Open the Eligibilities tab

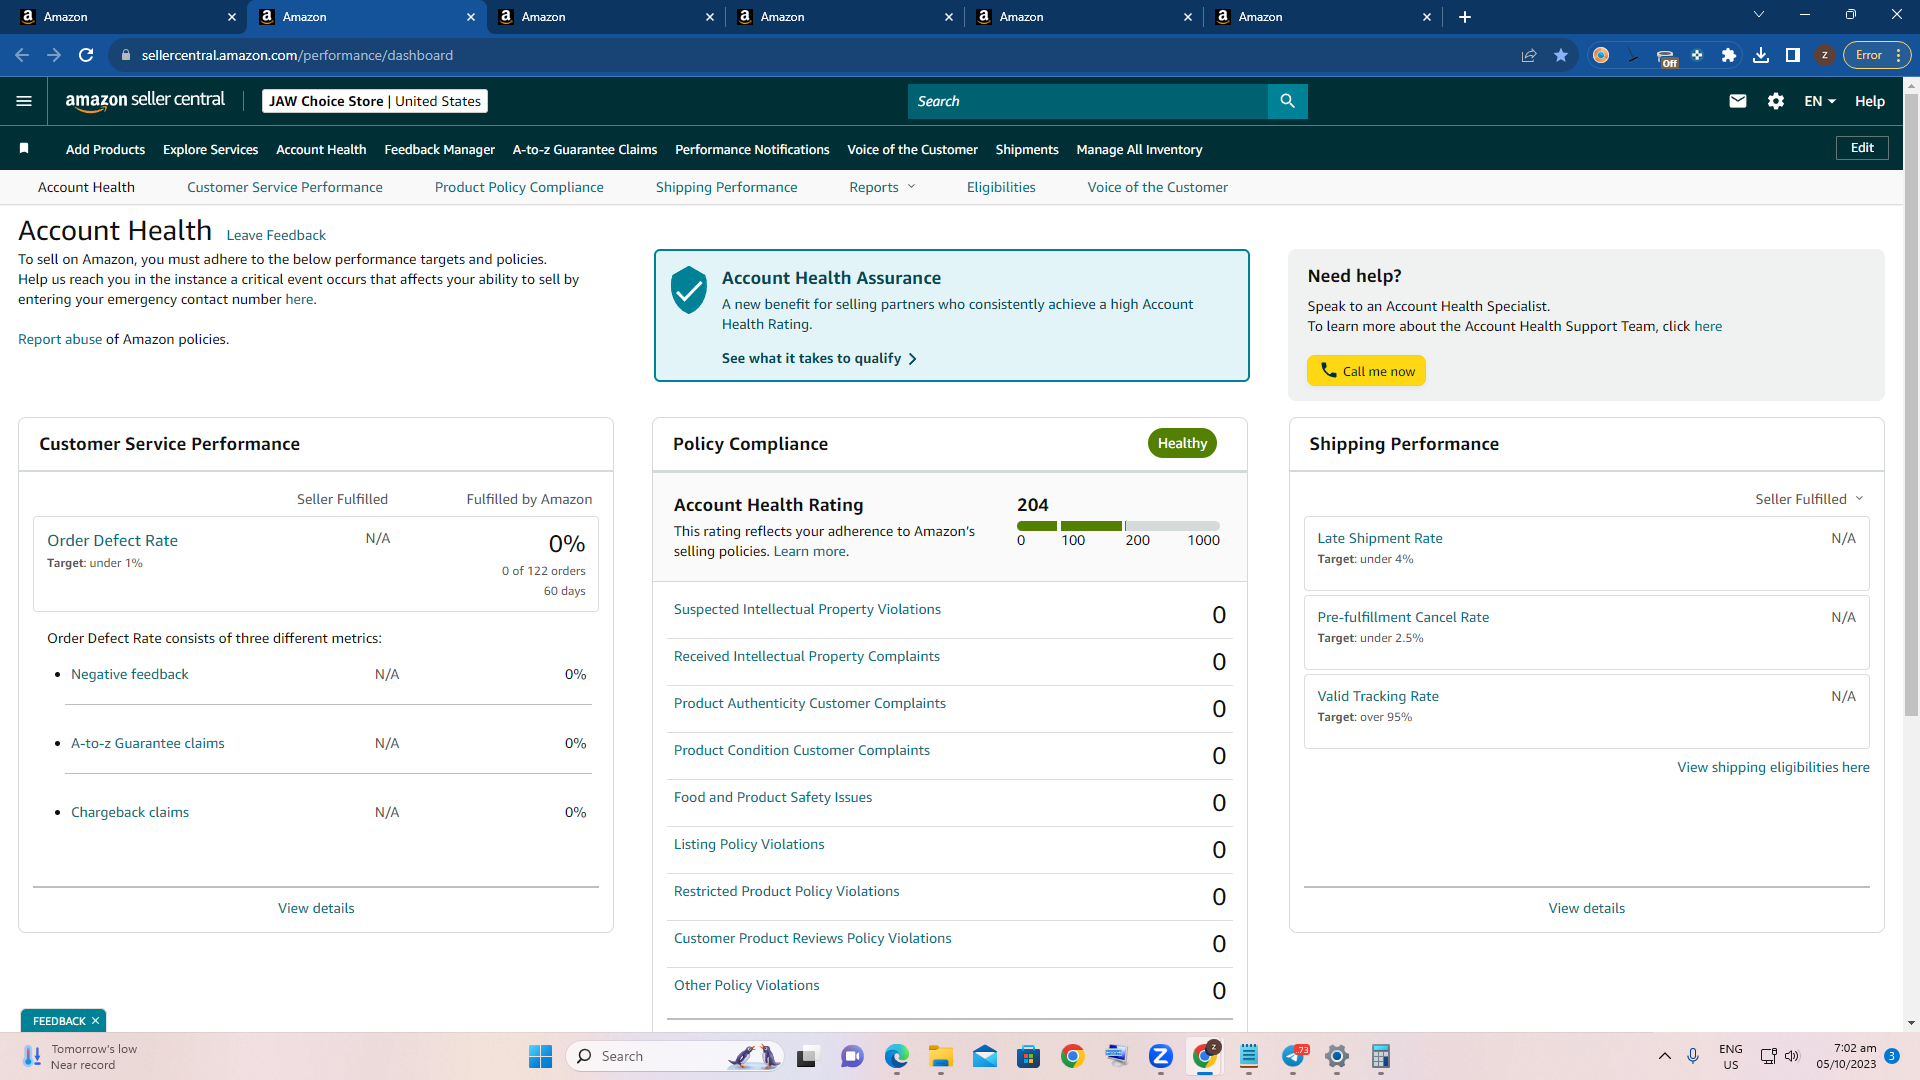(x=1001, y=187)
